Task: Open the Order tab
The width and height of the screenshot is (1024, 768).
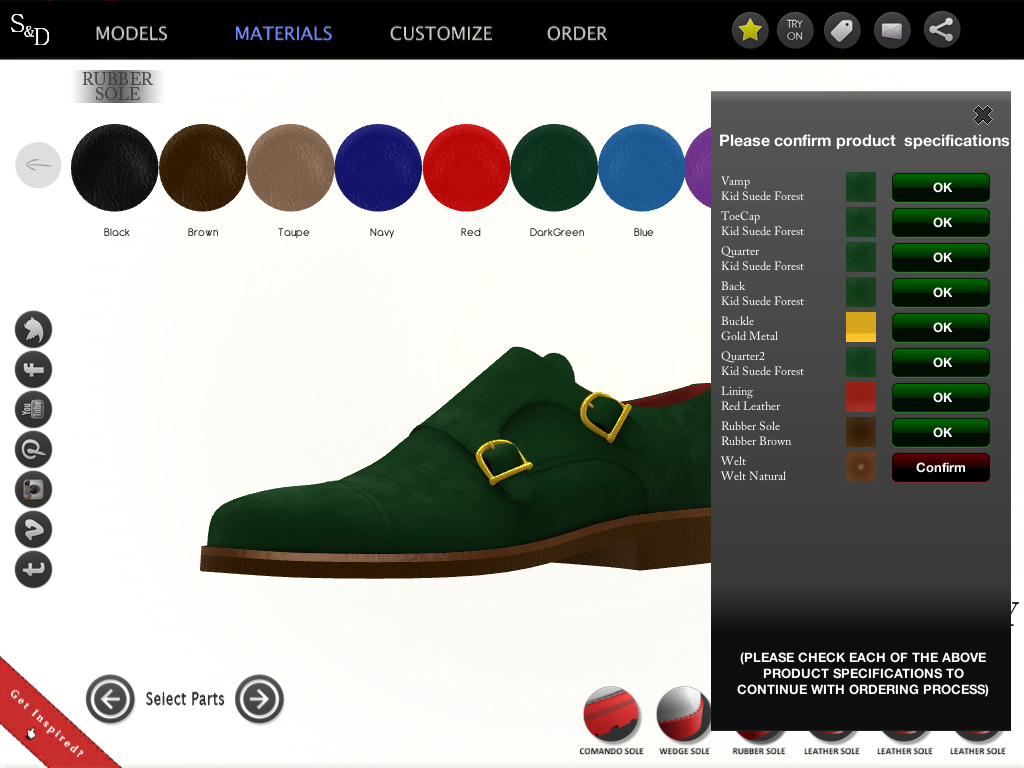Action: pyautogui.click(x=577, y=33)
